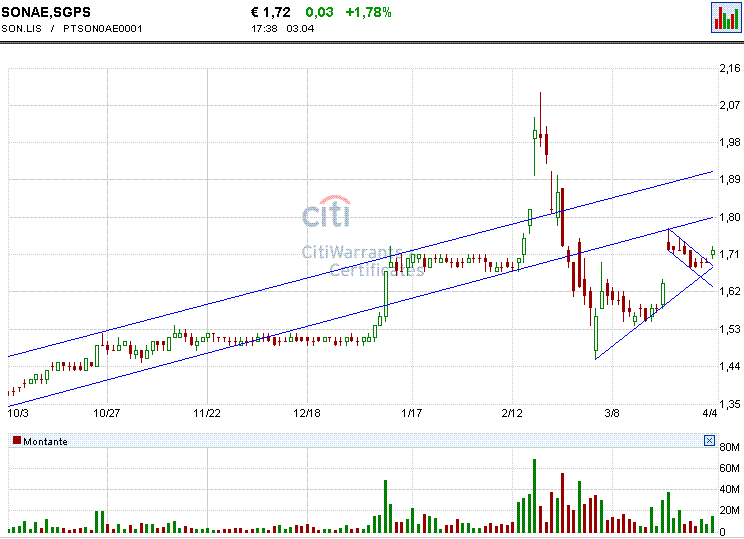Click the 1,89 price axis label

[x=730, y=179]
